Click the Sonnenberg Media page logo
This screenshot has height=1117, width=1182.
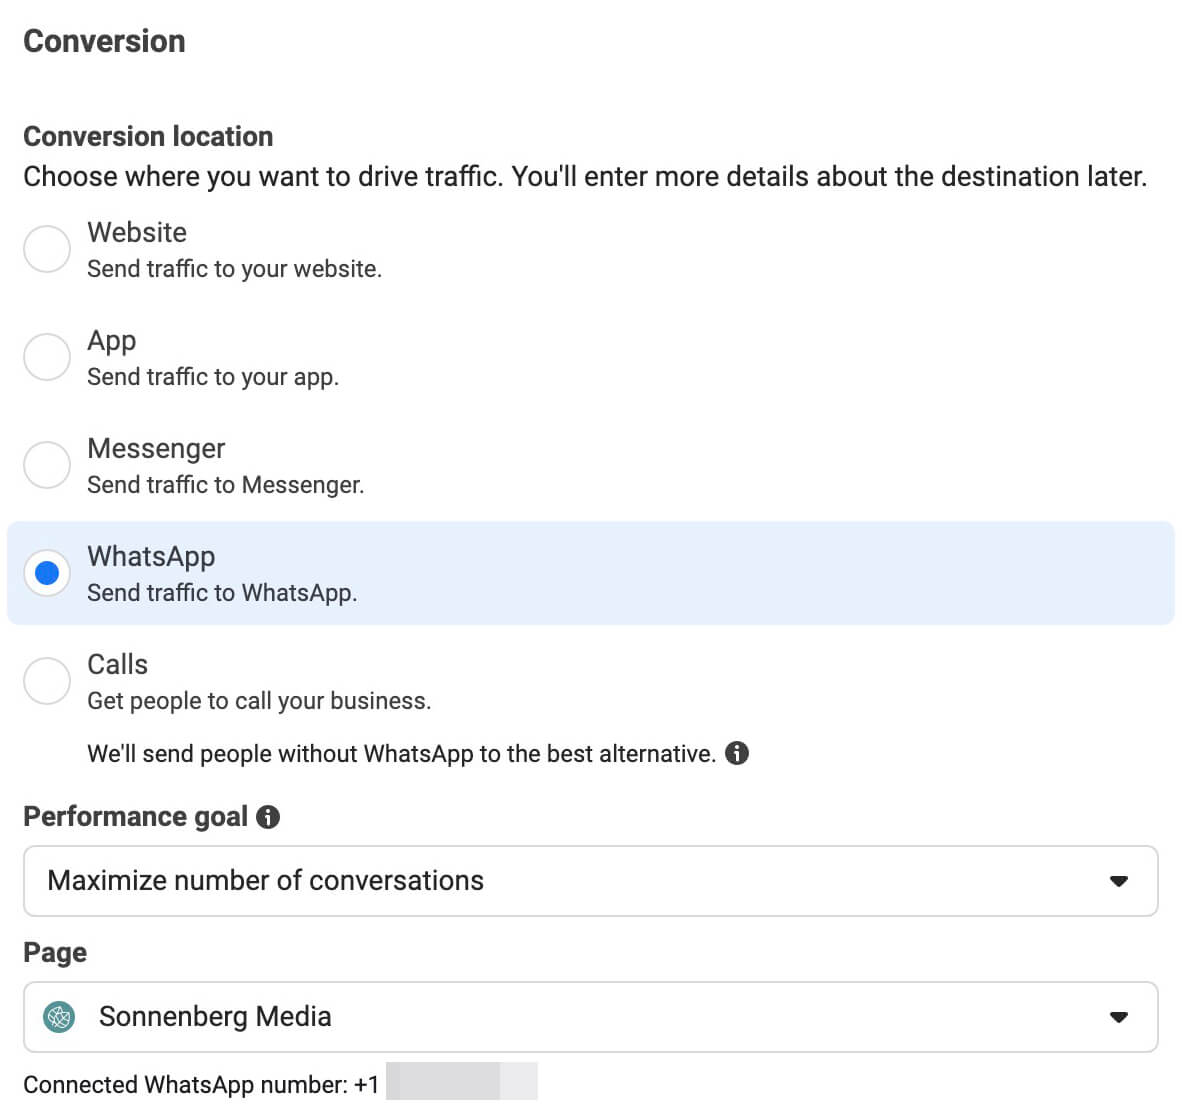tap(59, 1017)
